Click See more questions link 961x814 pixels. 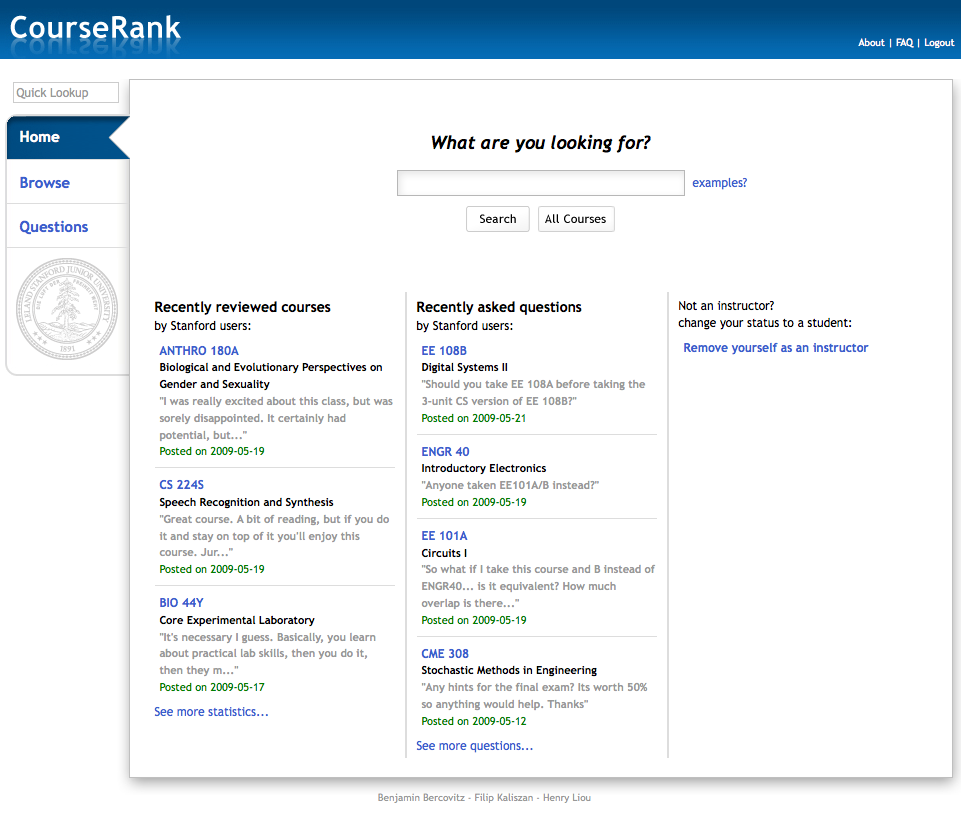474,746
